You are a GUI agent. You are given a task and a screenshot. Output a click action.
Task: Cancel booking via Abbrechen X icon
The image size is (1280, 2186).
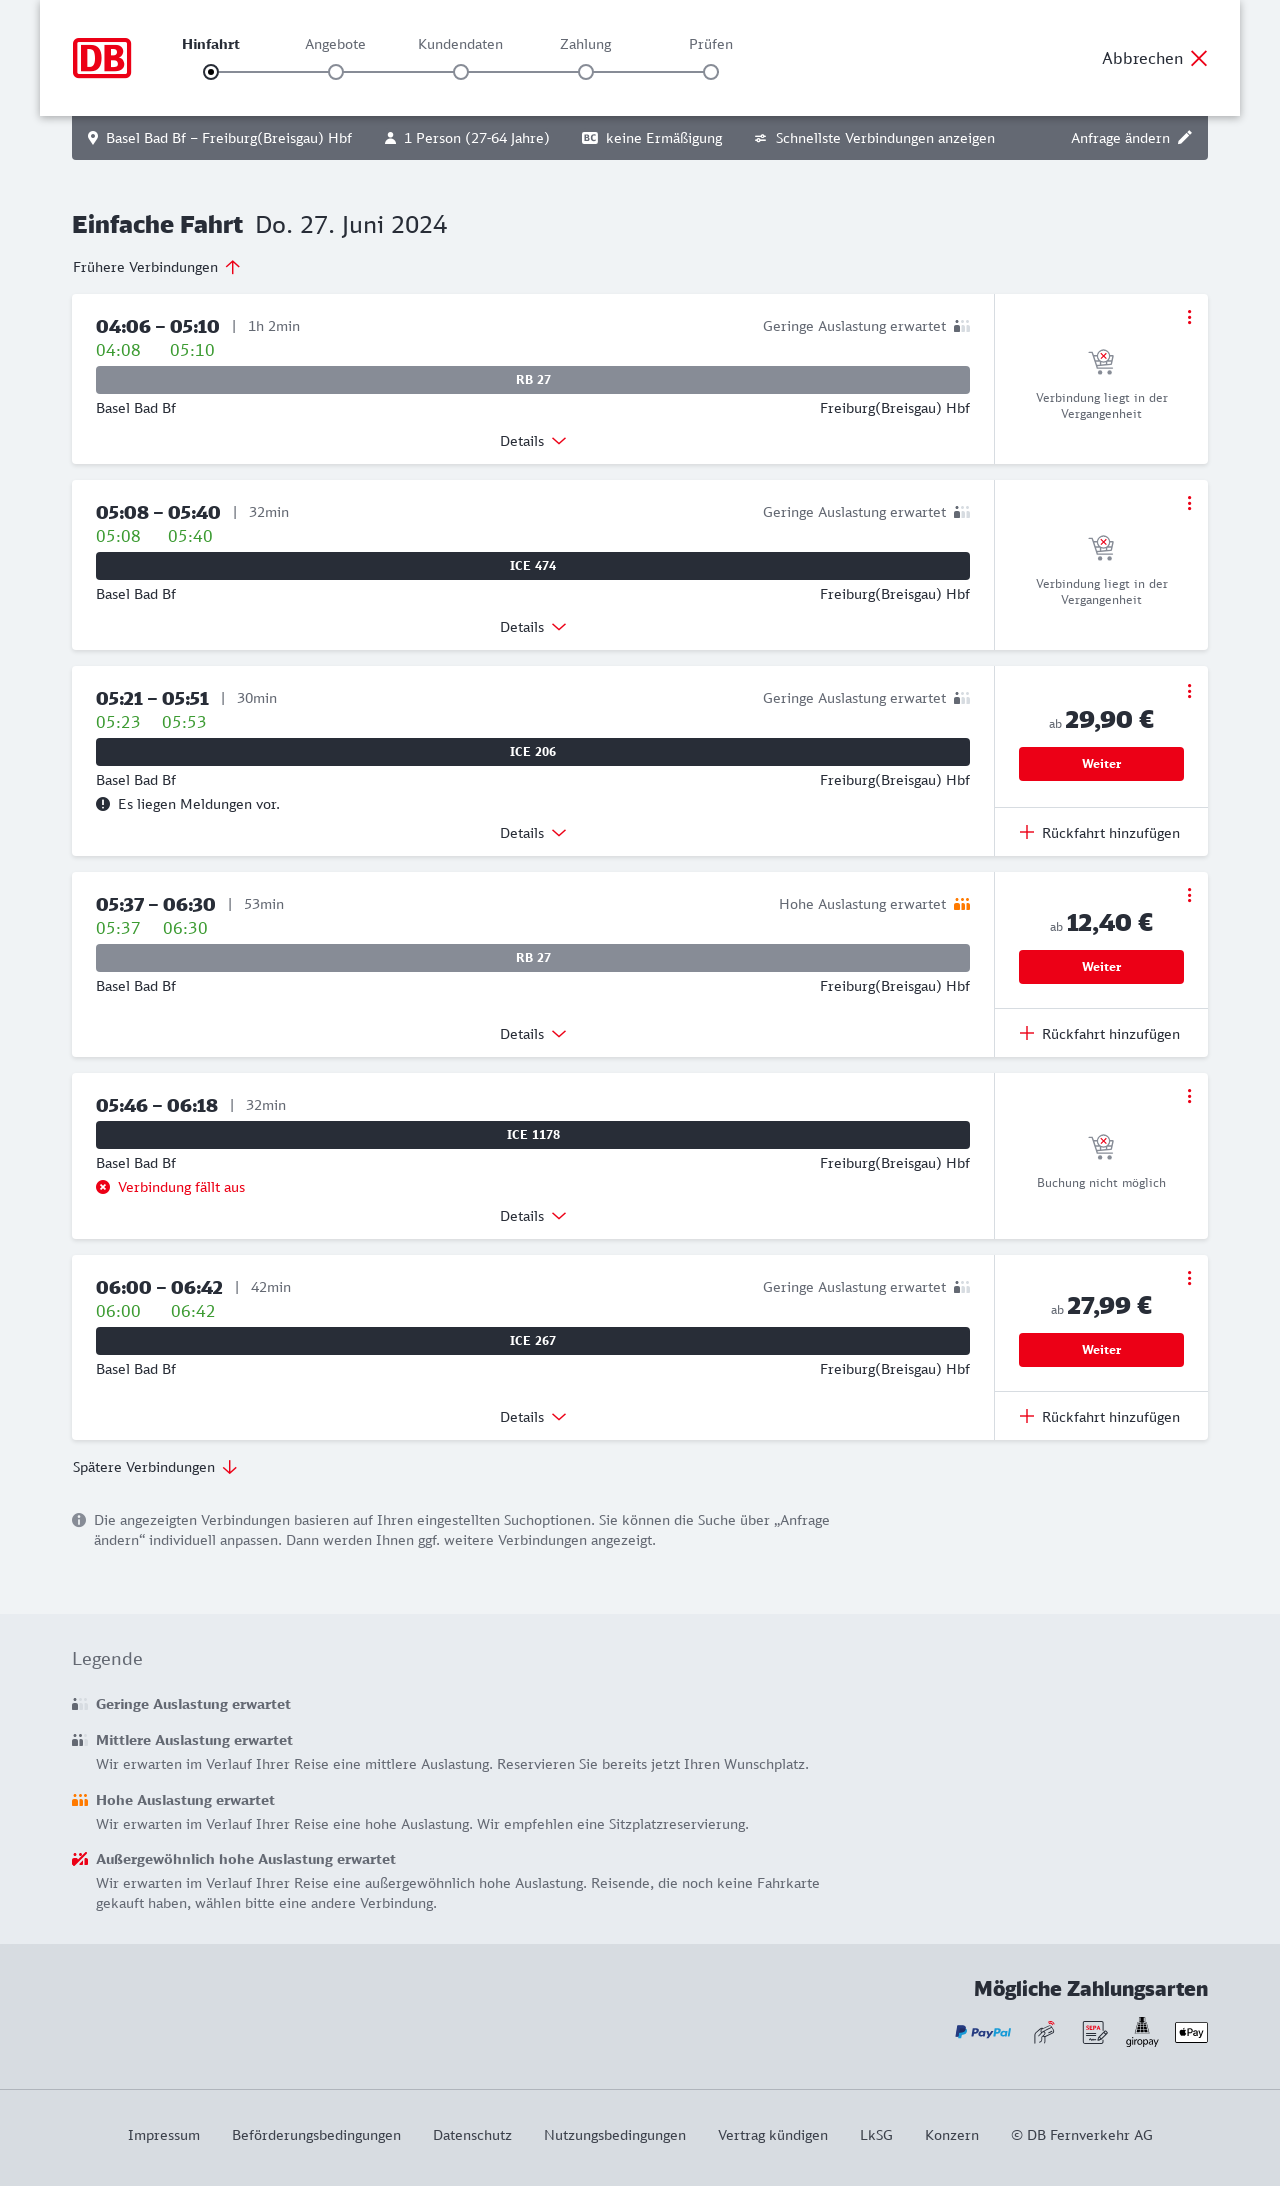tap(1199, 58)
